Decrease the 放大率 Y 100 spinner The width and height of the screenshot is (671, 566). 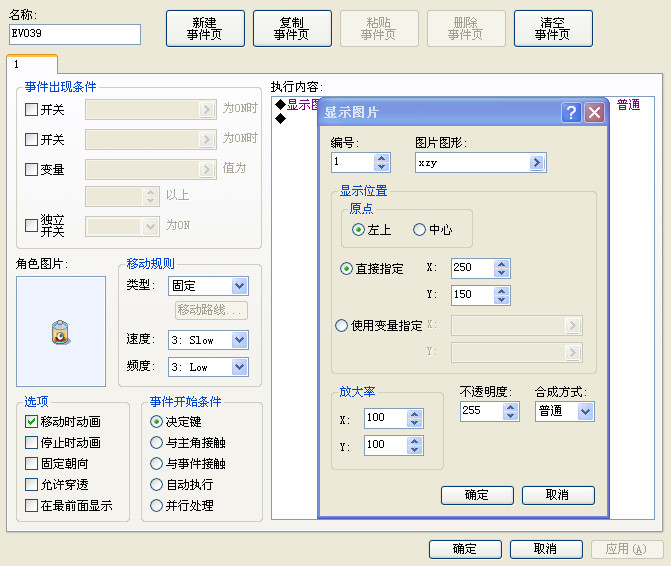[414, 449]
